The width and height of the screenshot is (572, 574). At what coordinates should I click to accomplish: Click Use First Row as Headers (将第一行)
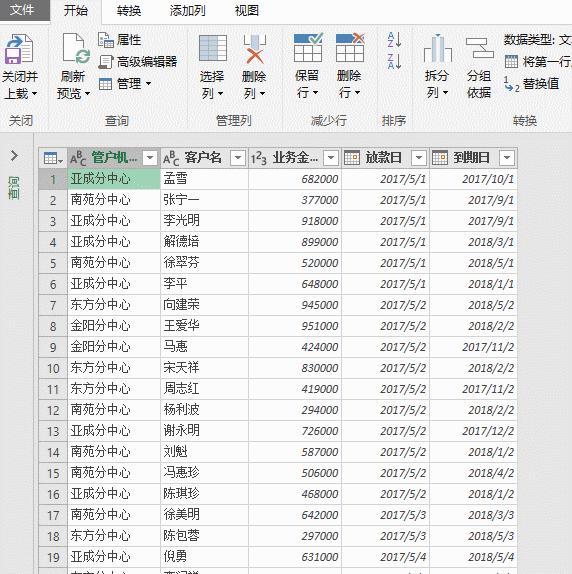tap(538, 62)
